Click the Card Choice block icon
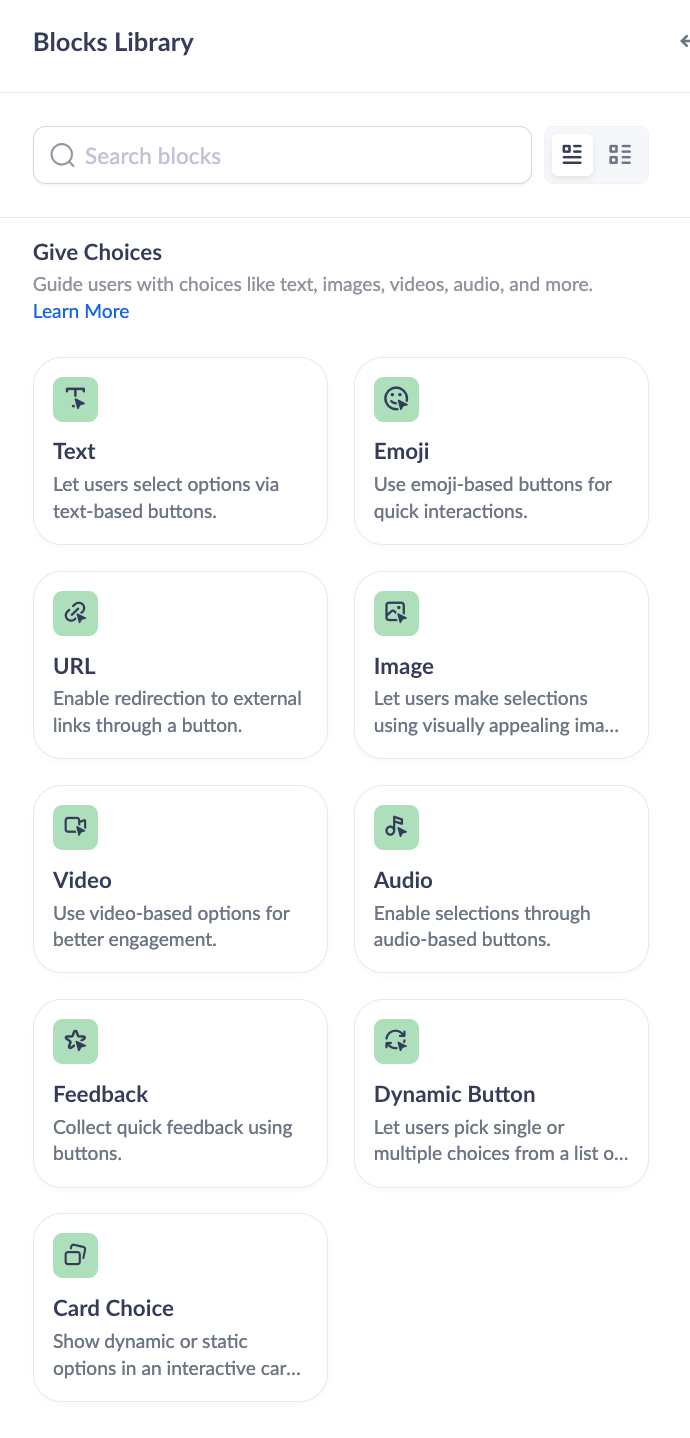The height and width of the screenshot is (1438, 690). (x=76, y=1256)
